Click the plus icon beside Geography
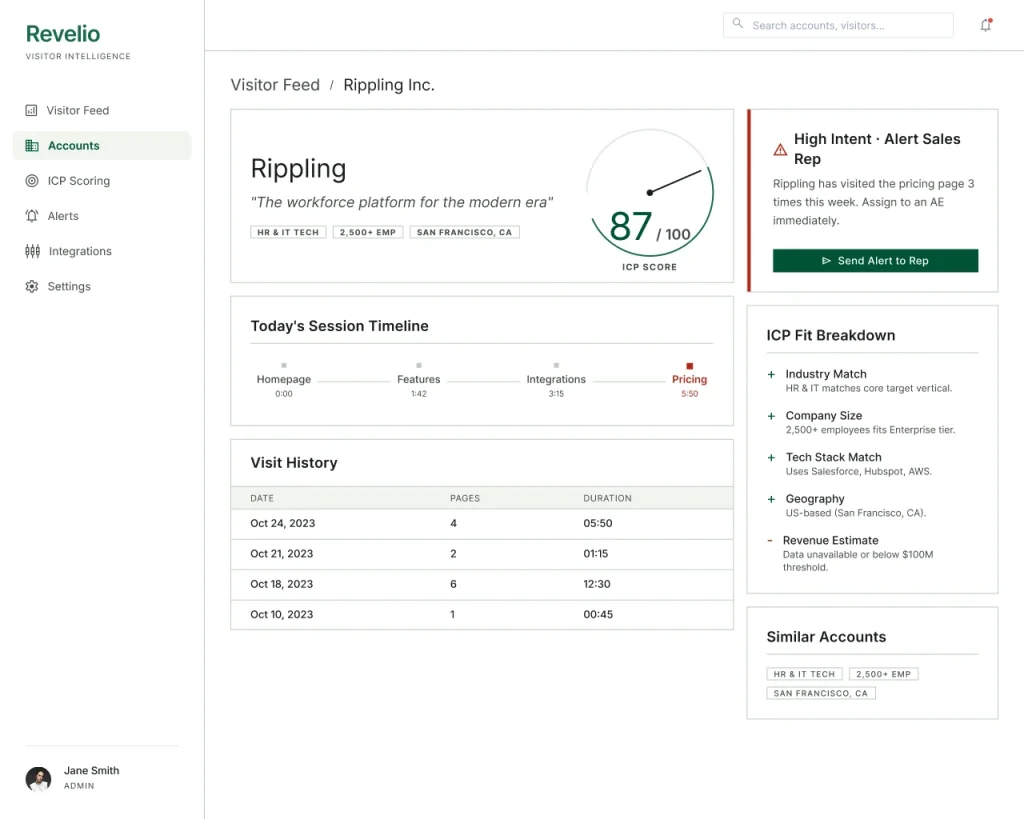The height and width of the screenshot is (819, 1024). coord(771,499)
